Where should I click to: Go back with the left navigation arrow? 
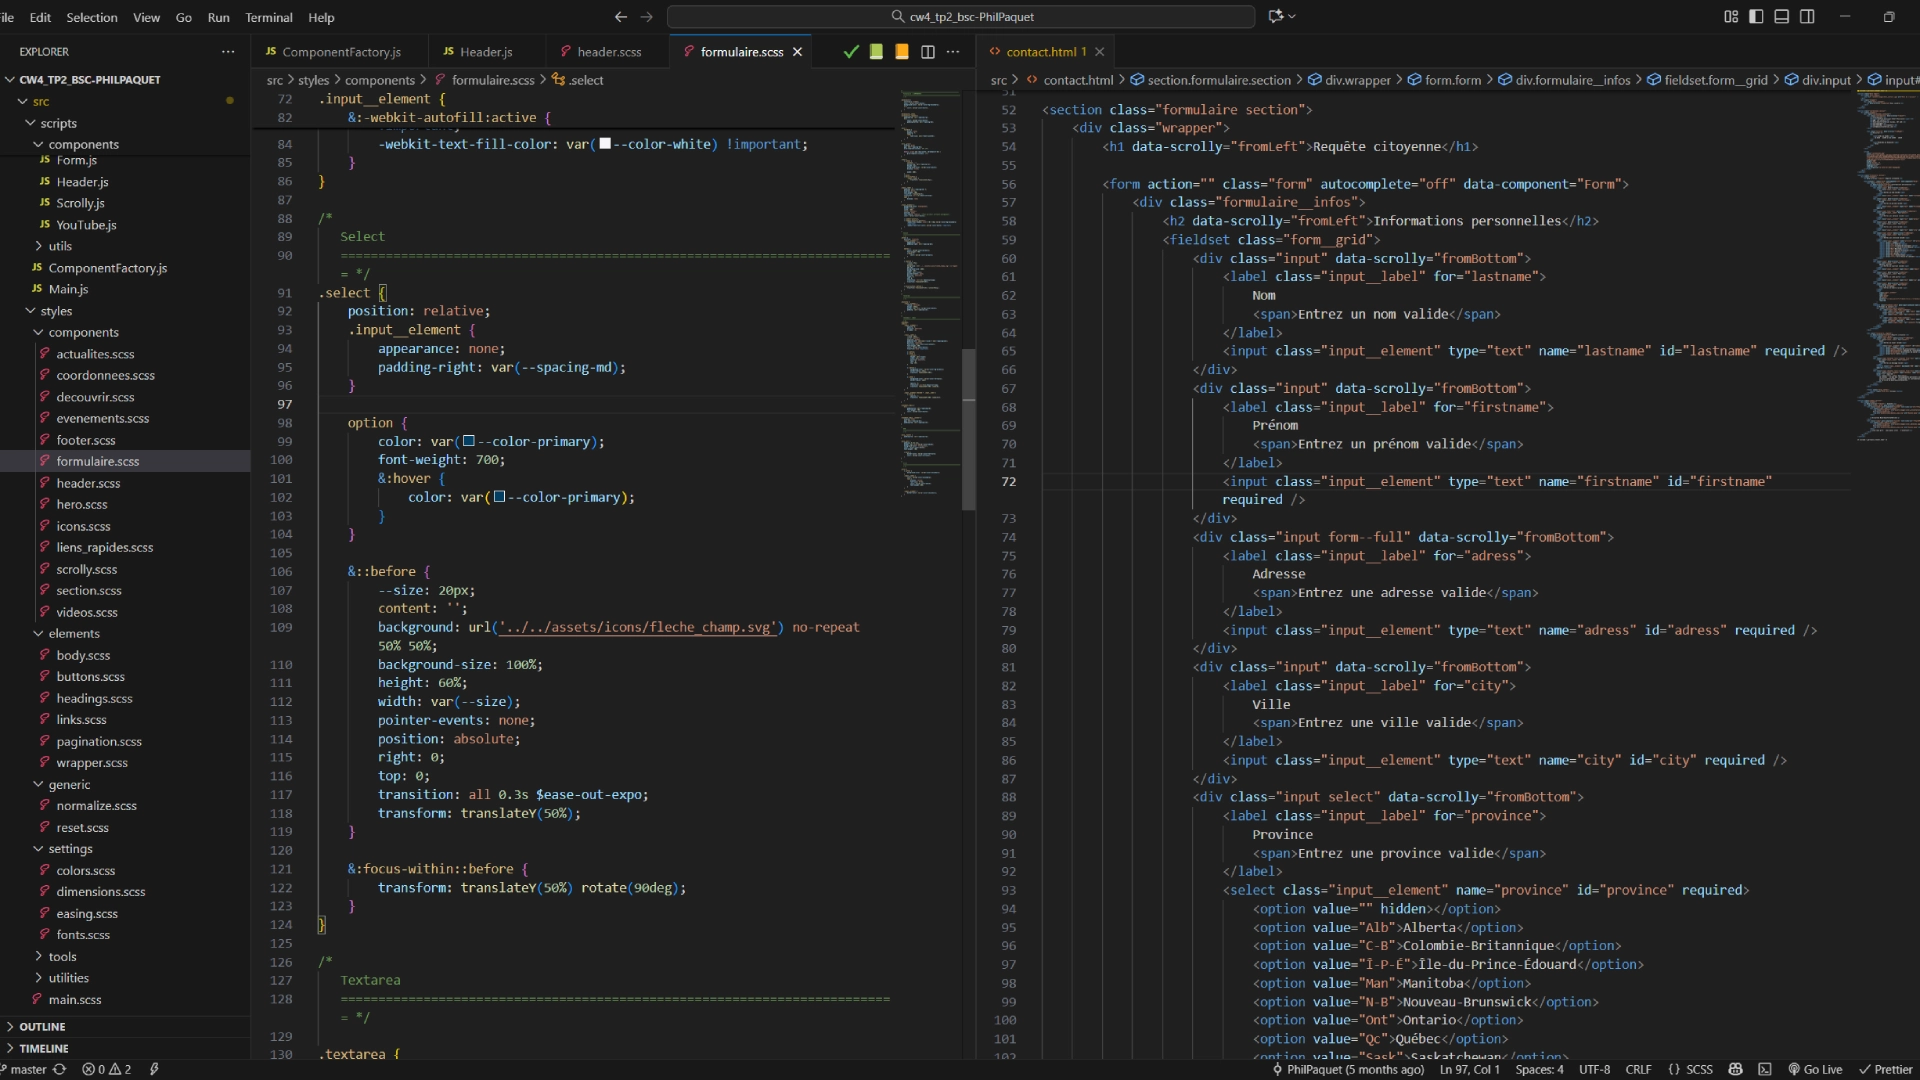[x=620, y=17]
